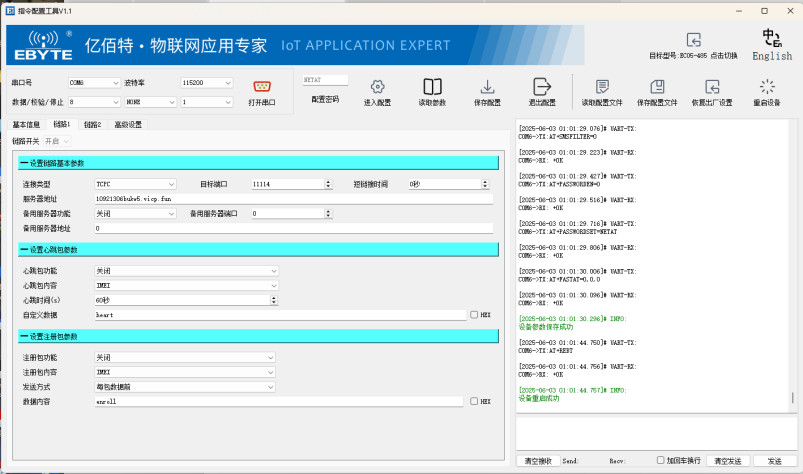Click the 备用服务器地址 input field
The height and width of the screenshot is (474, 803).
(x=293, y=228)
